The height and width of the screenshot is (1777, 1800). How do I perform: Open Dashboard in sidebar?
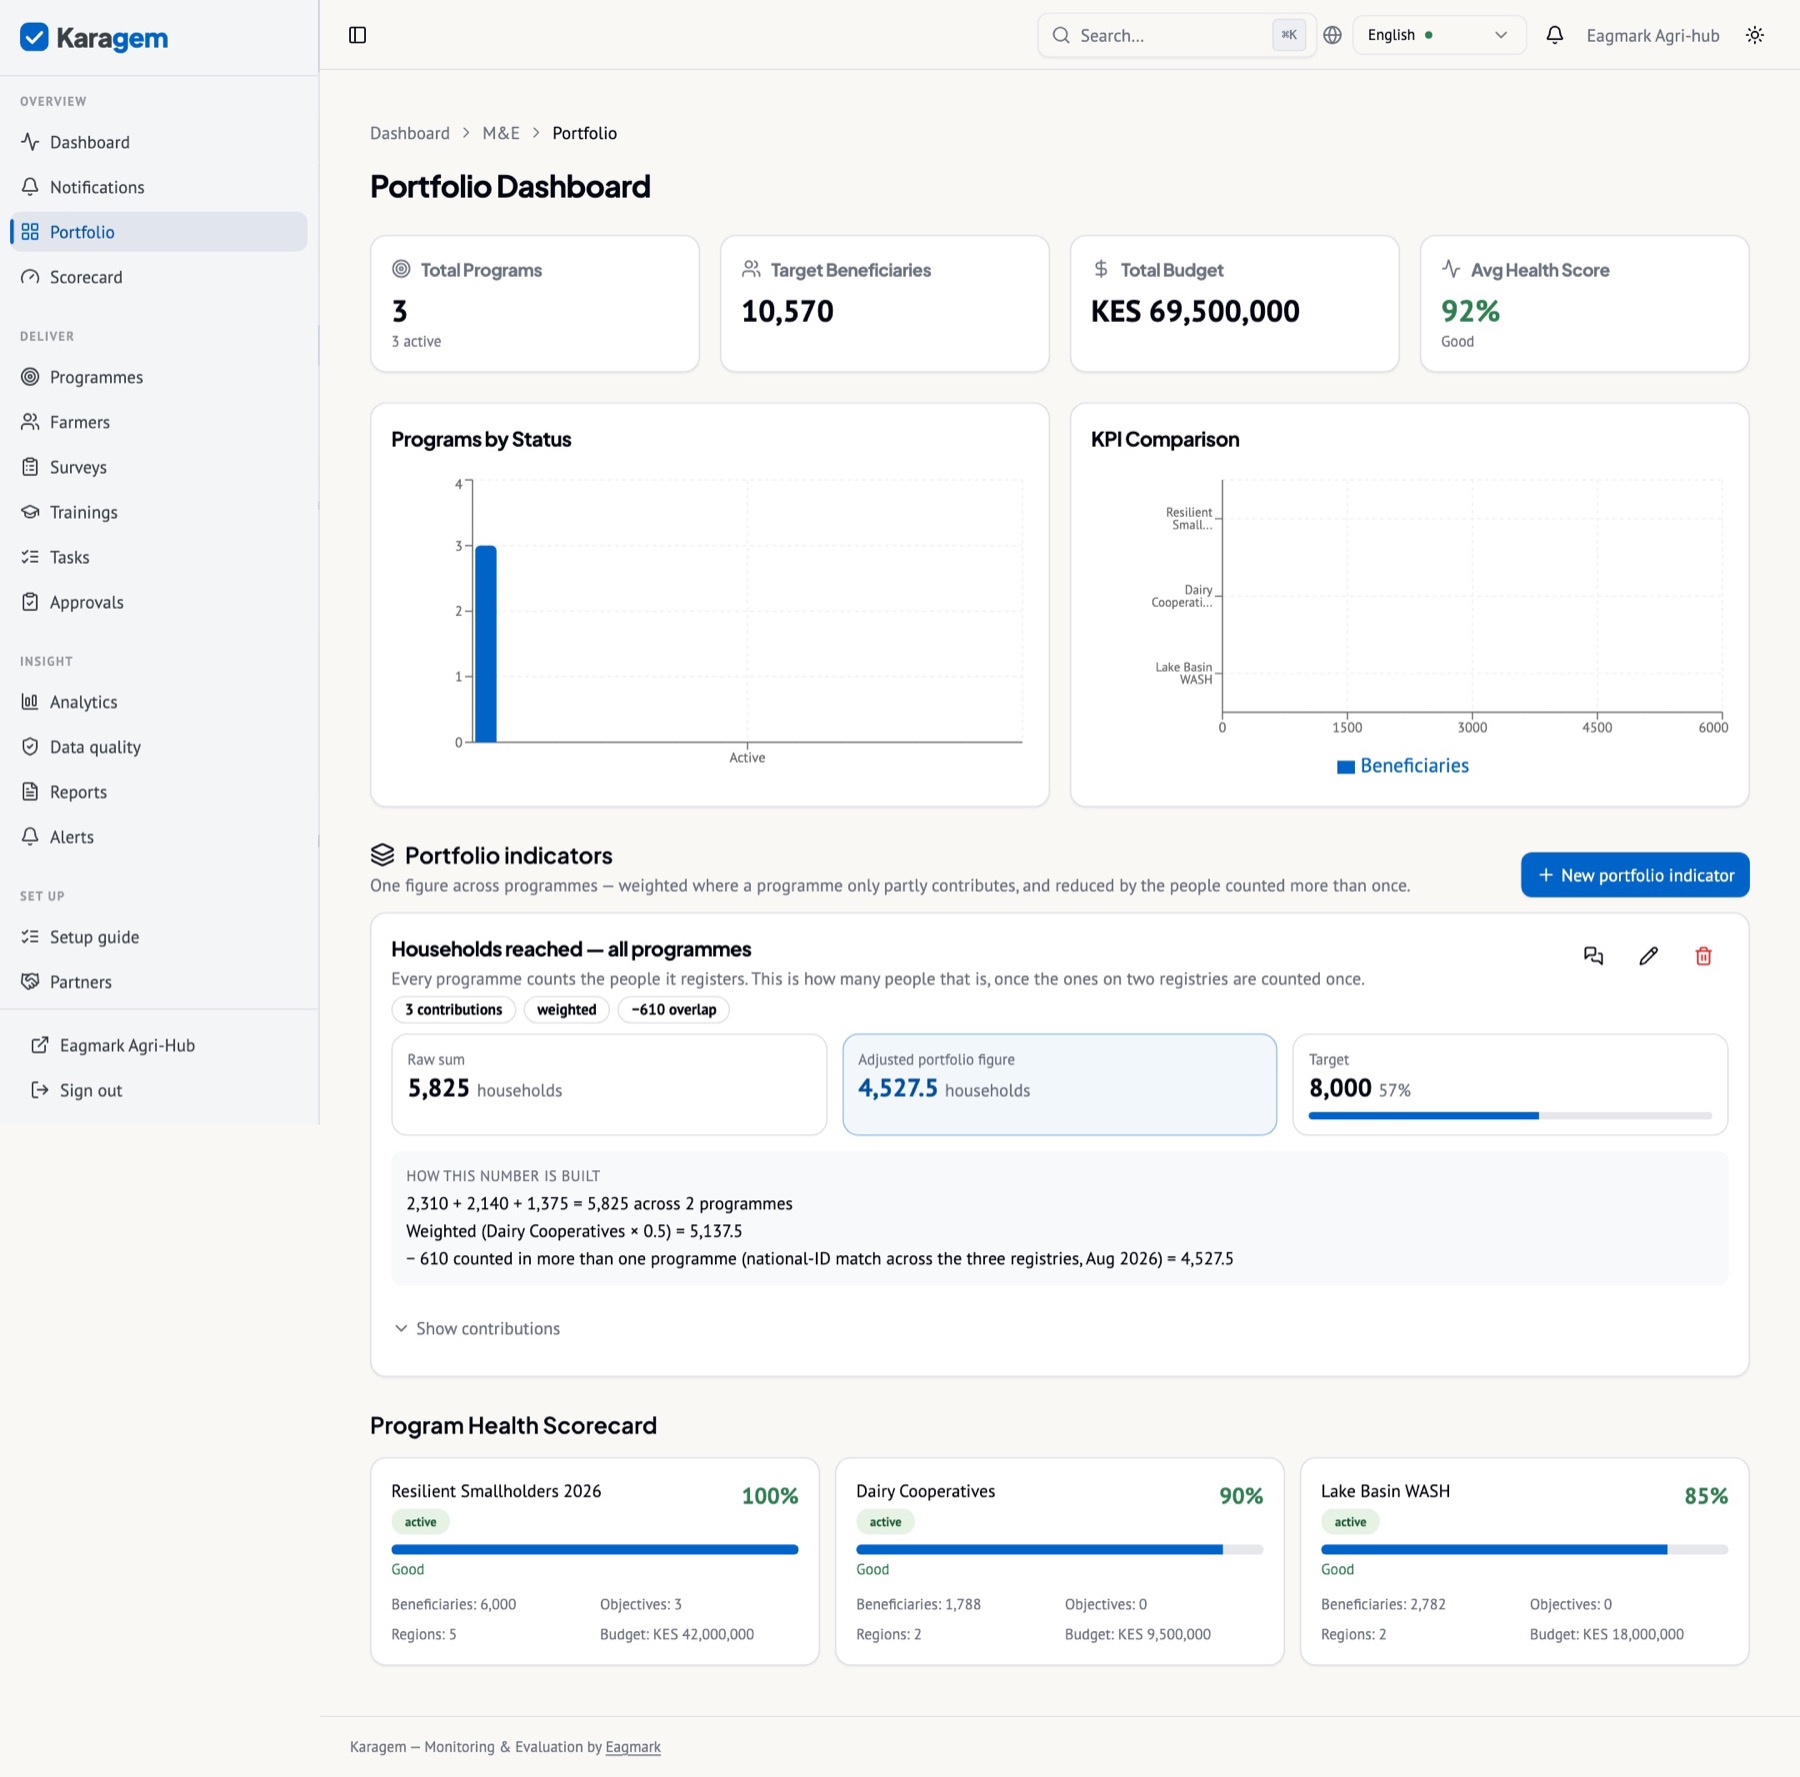click(159, 142)
